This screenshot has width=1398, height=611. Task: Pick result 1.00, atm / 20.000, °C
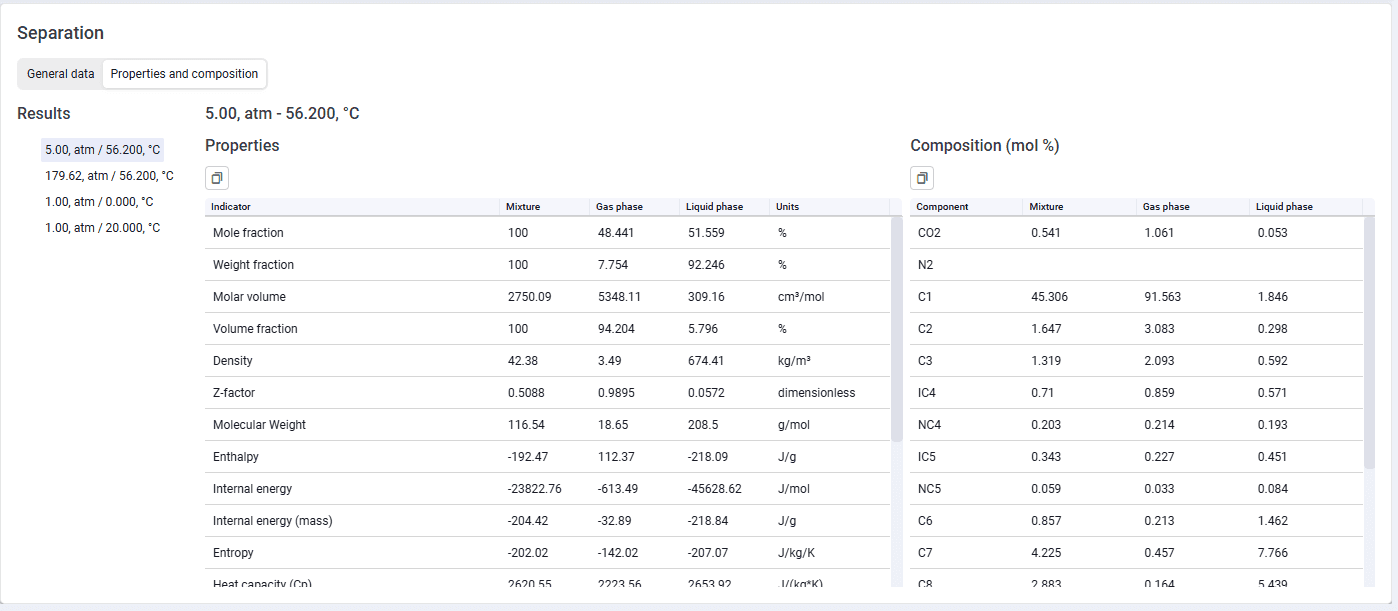click(x=102, y=228)
